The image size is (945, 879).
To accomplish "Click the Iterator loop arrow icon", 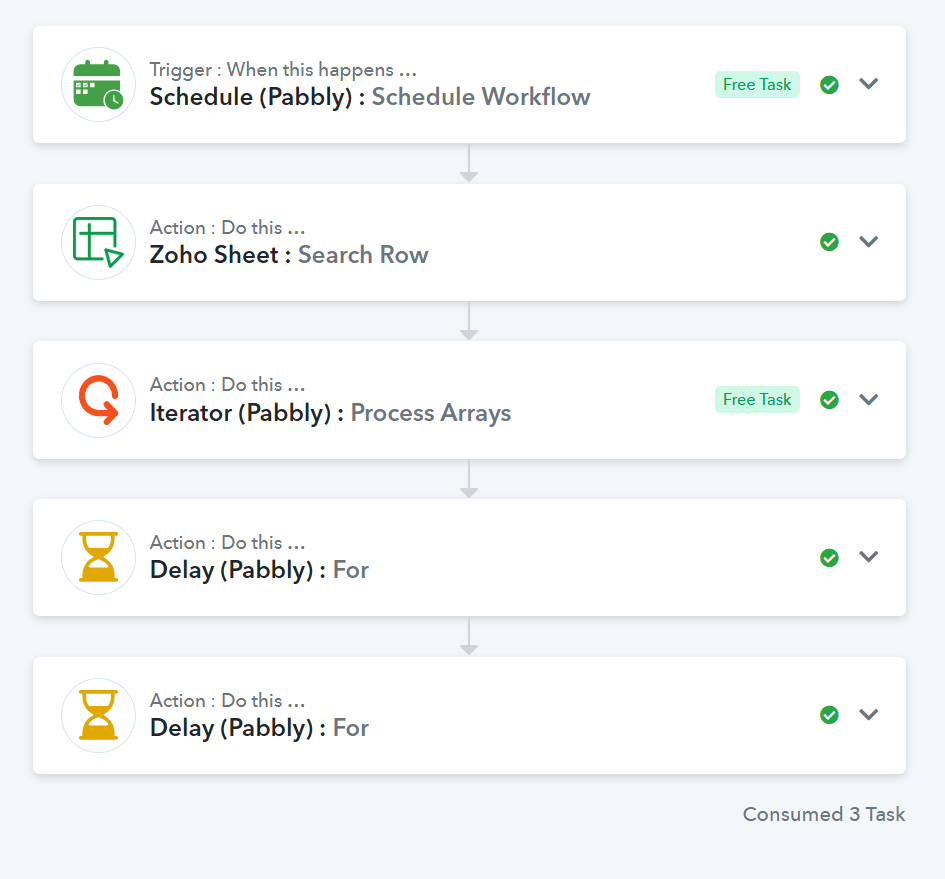I will 98,400.
